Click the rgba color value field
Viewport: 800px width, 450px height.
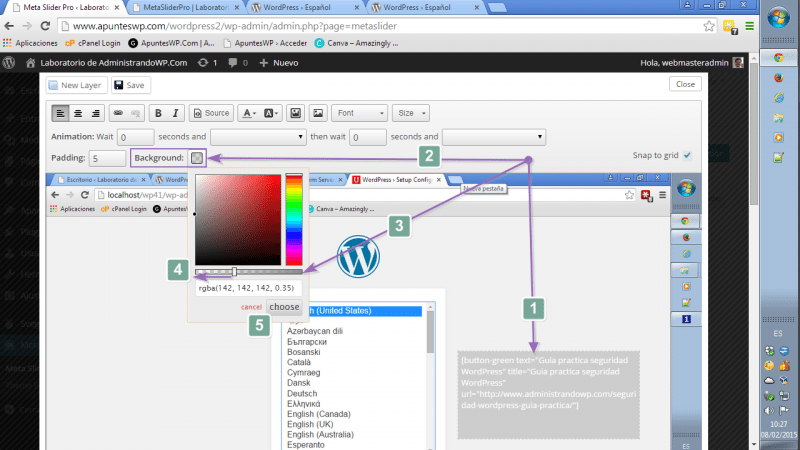point(248,288)
